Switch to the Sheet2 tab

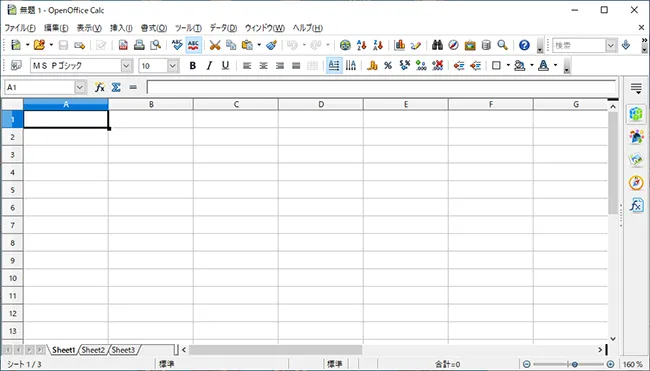[93, 350]
